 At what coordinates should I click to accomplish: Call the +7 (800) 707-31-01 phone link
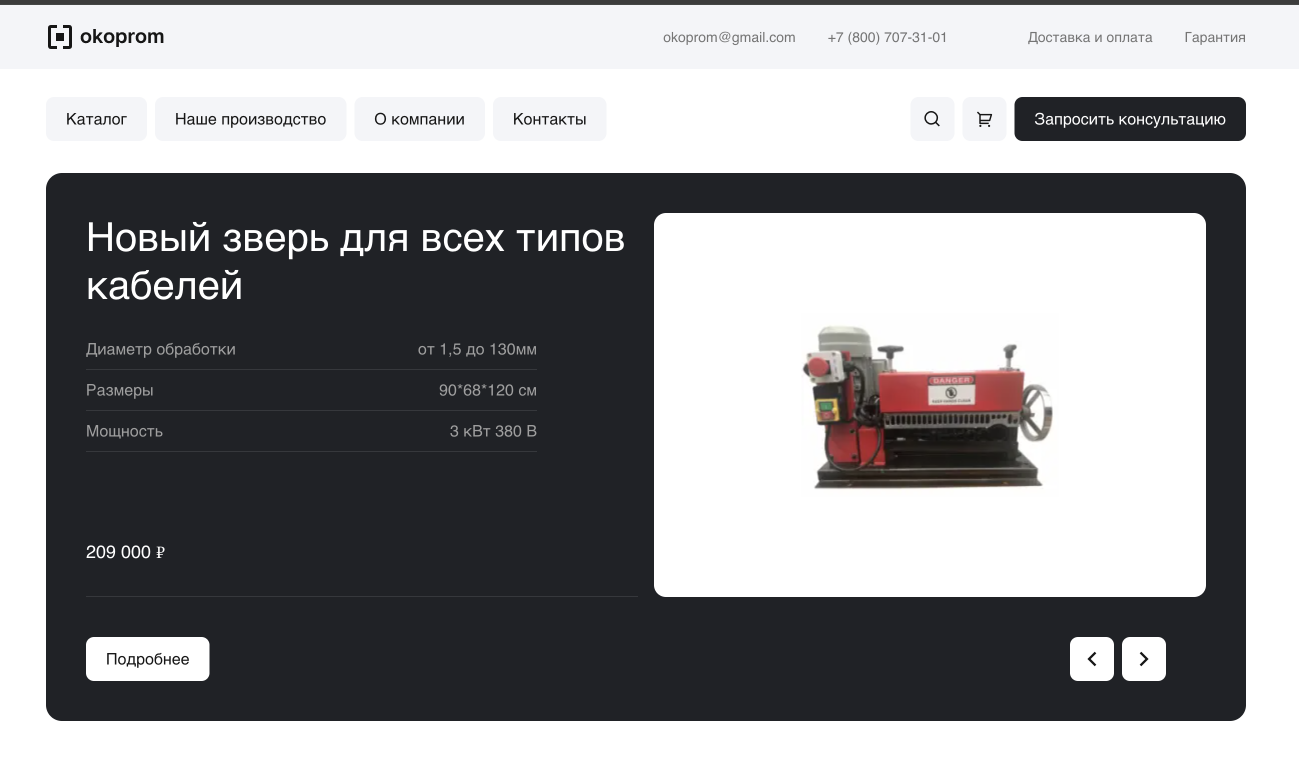pos(887,37)
